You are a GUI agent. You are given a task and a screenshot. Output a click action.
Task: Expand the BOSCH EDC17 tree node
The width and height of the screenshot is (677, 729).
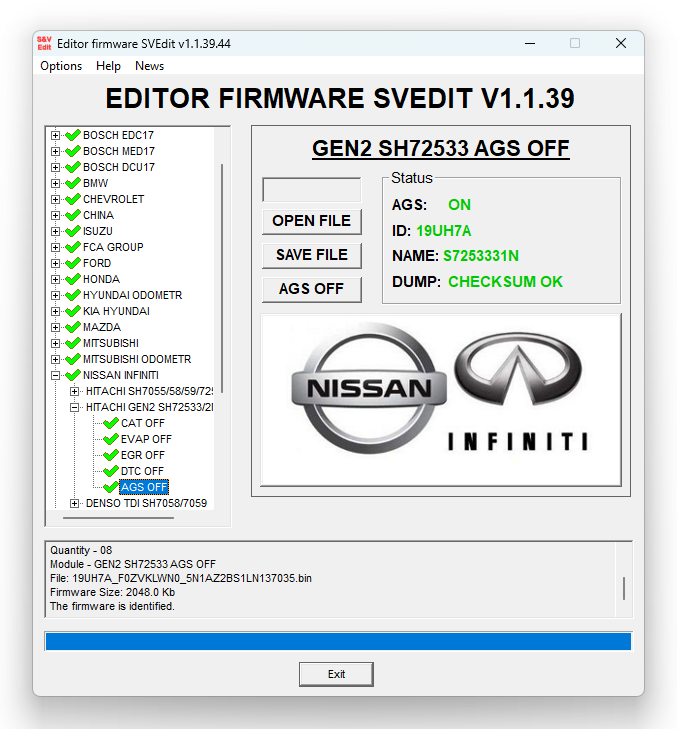55,135
